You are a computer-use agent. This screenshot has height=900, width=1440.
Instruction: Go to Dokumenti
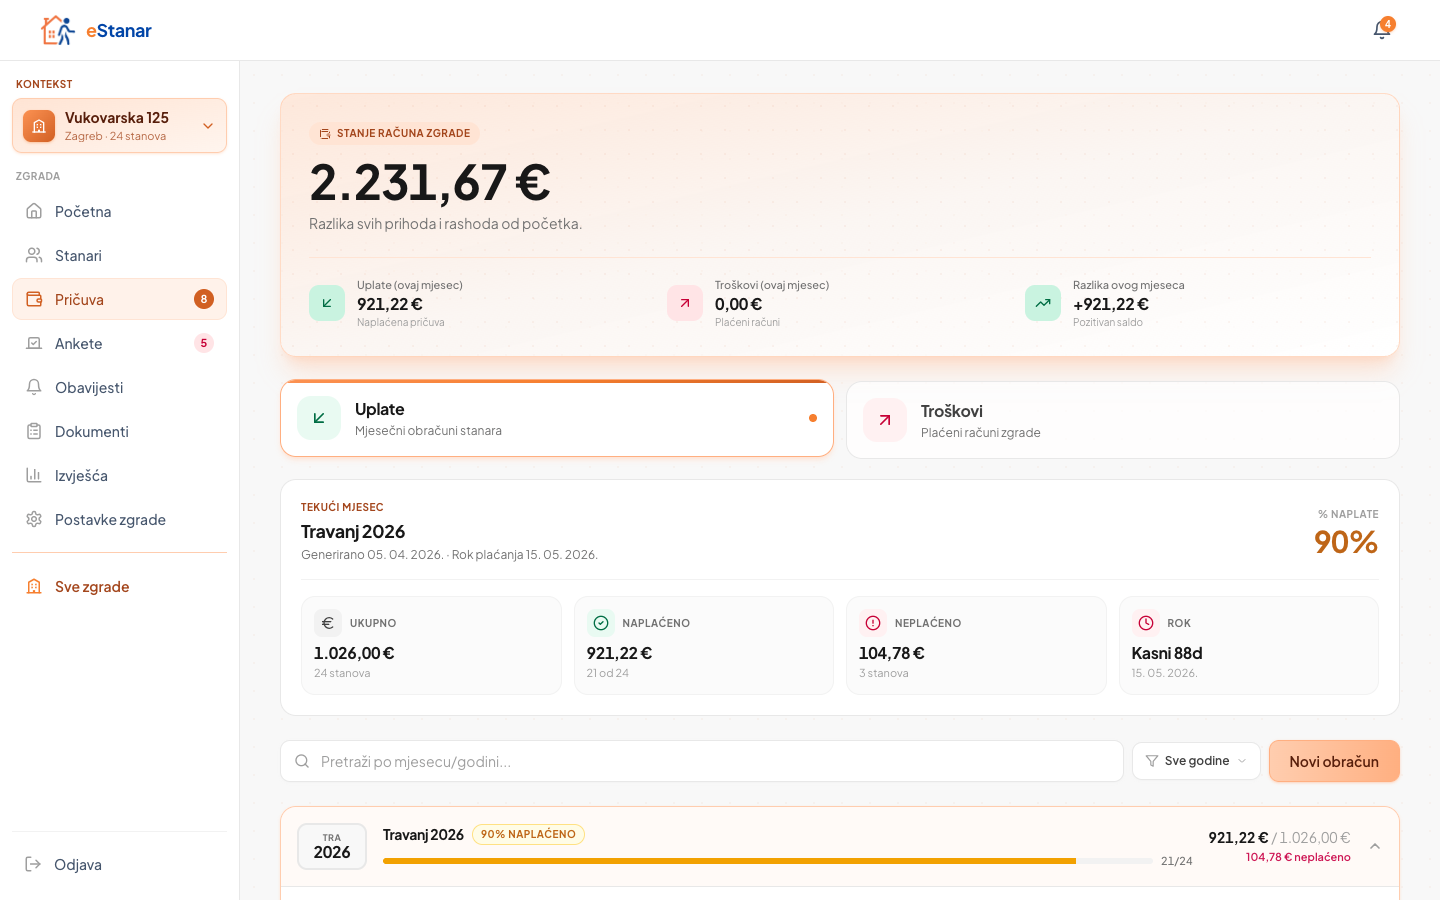tap(119, 431)
